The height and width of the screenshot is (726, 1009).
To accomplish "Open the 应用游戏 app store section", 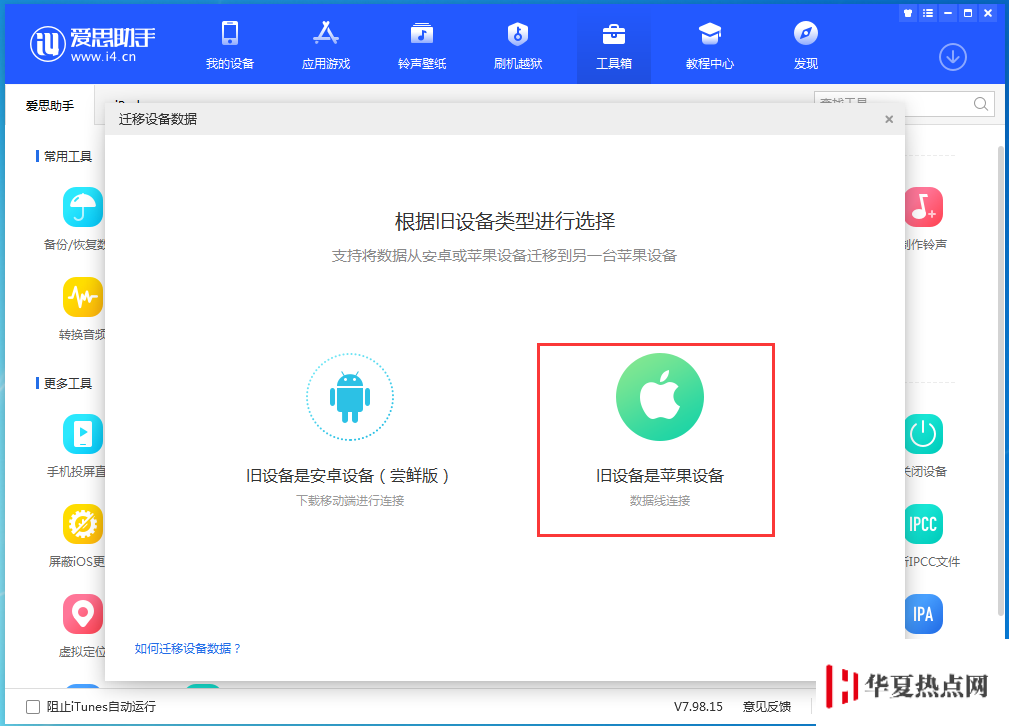I will [x=326, y=45].
